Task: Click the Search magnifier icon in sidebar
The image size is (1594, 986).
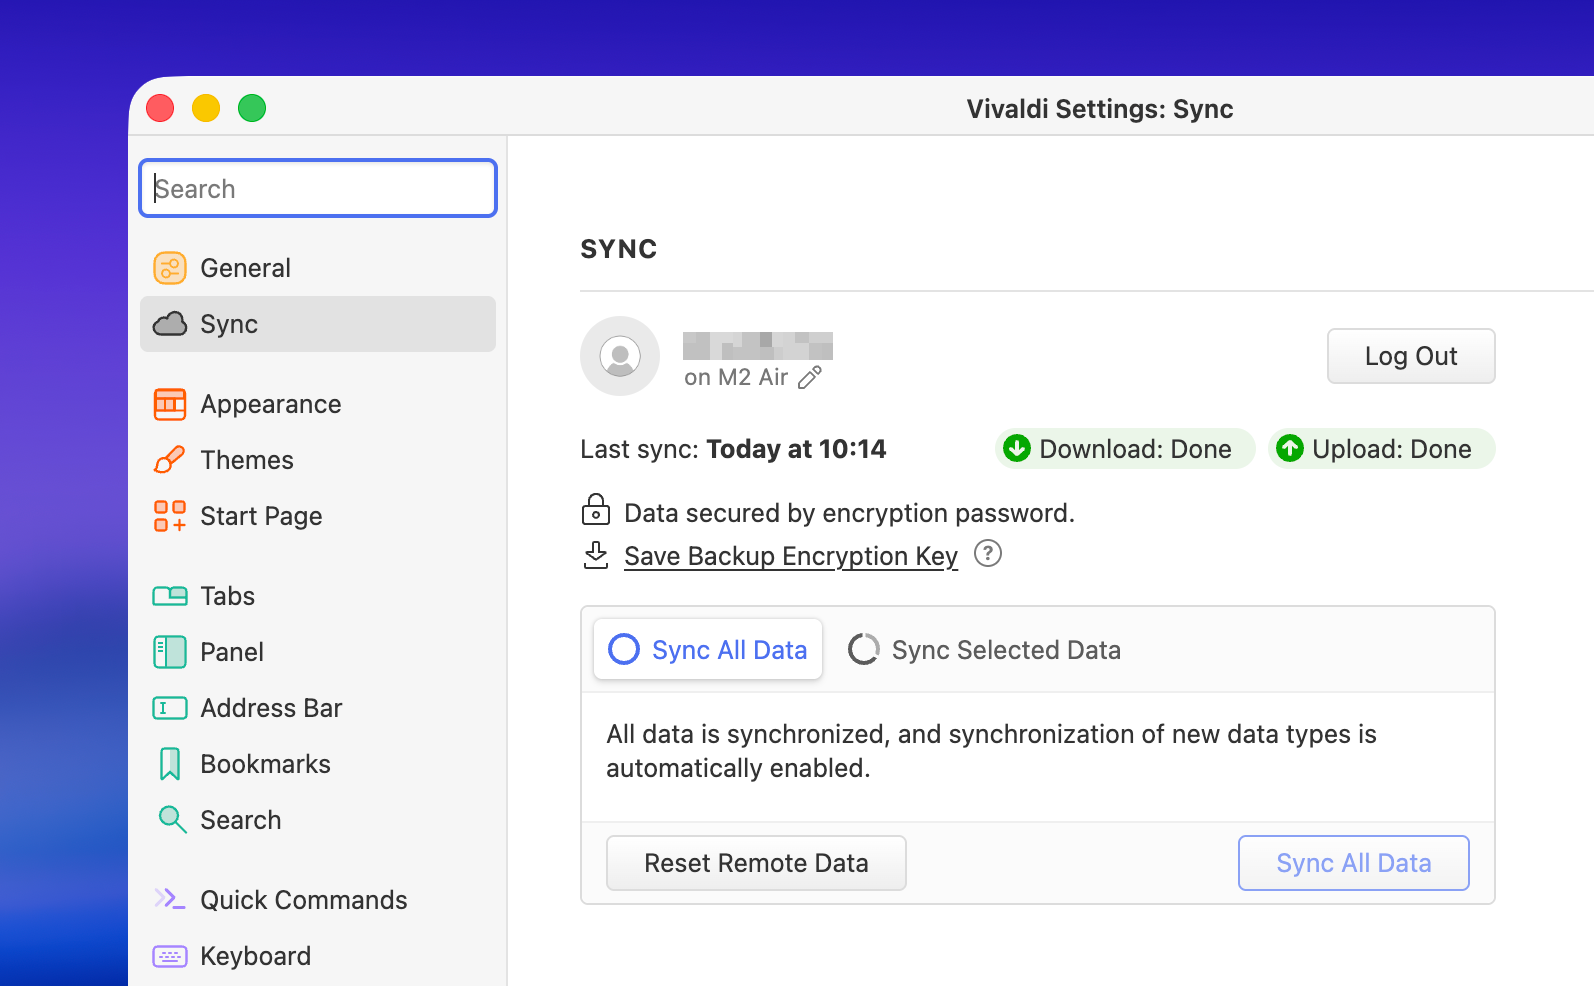Action: pos(172,820)
